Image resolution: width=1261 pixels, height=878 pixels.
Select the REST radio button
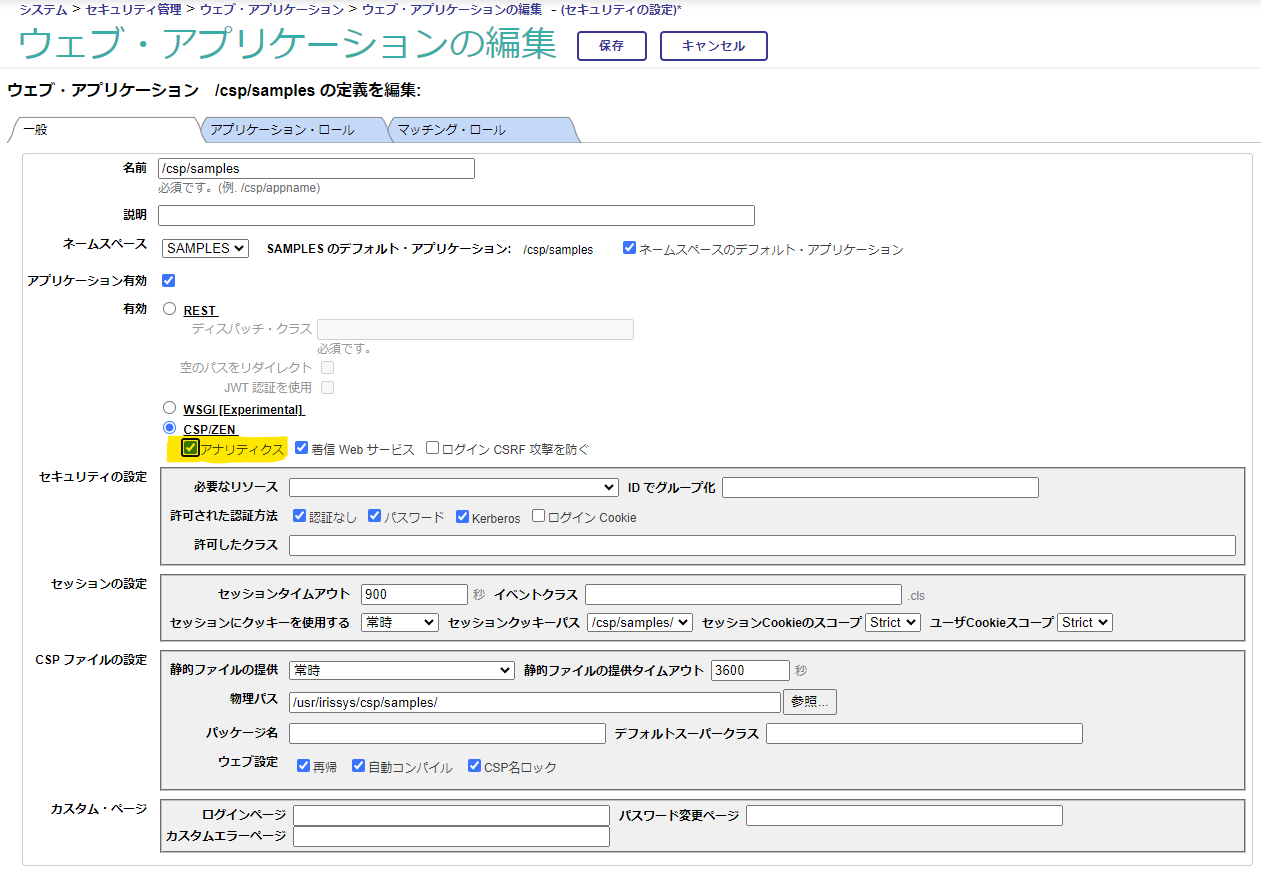169,310
